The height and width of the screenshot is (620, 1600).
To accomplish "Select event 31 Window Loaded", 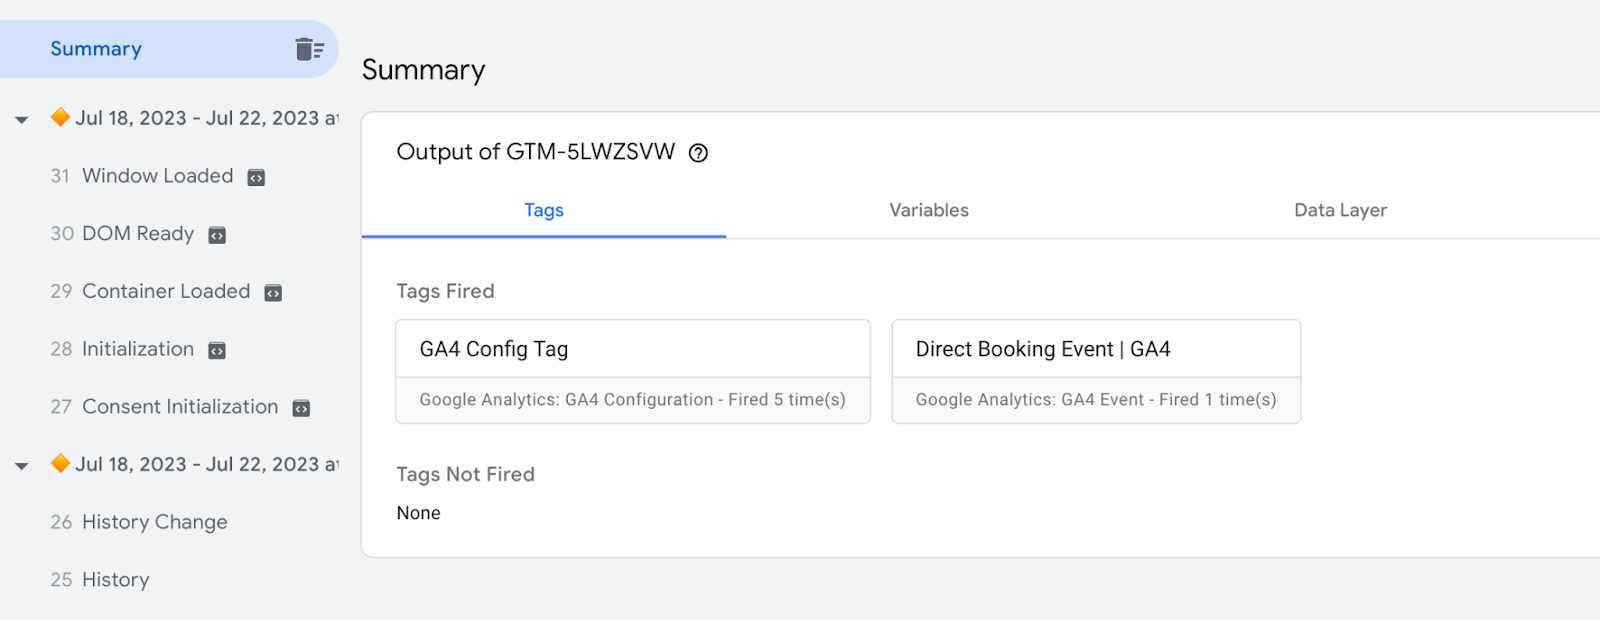I will point(157,176).
